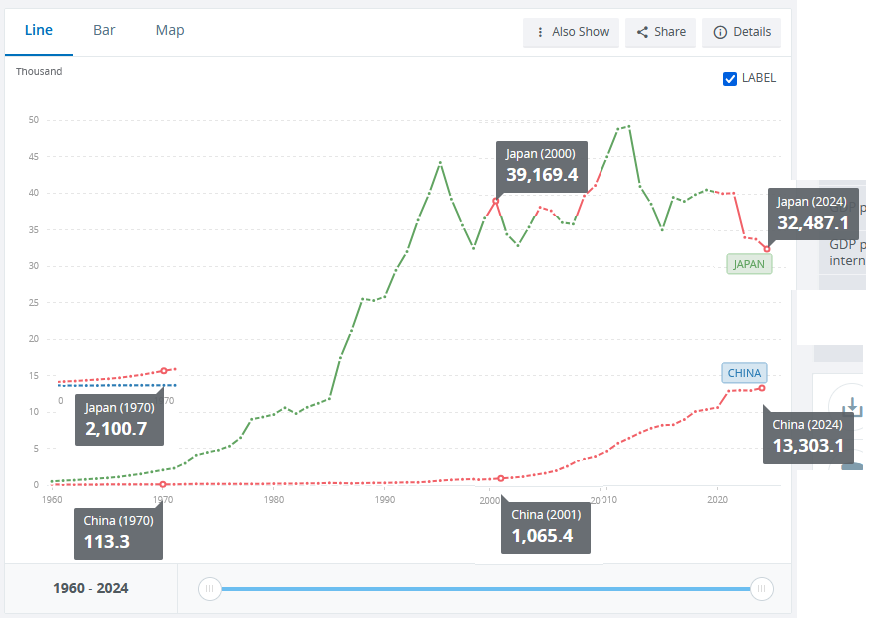This screenshot has height=626, width=889.
Task: Click the China (2001) 1,065.4 tooltip
Action: pyautogui.click(x=545, y=526)
